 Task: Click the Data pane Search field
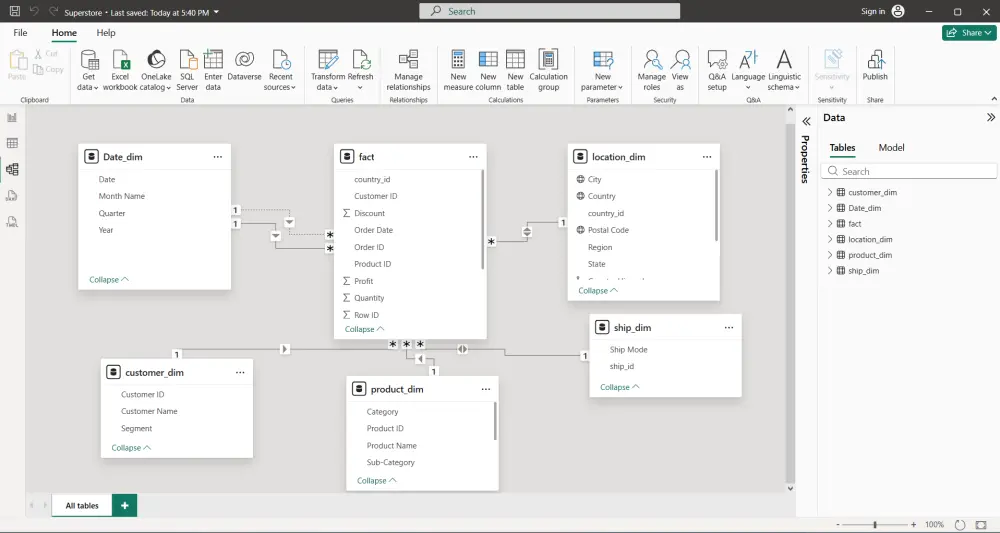909,172
